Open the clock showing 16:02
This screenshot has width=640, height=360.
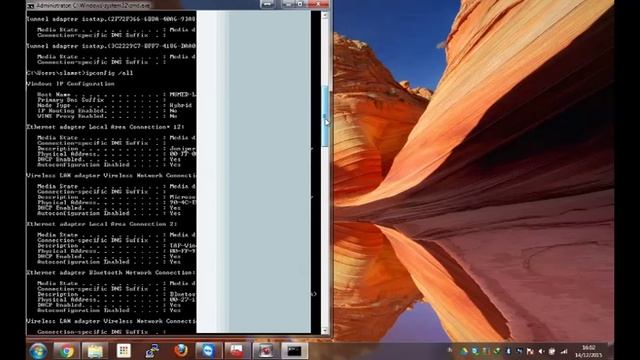[x=589, y=351]
